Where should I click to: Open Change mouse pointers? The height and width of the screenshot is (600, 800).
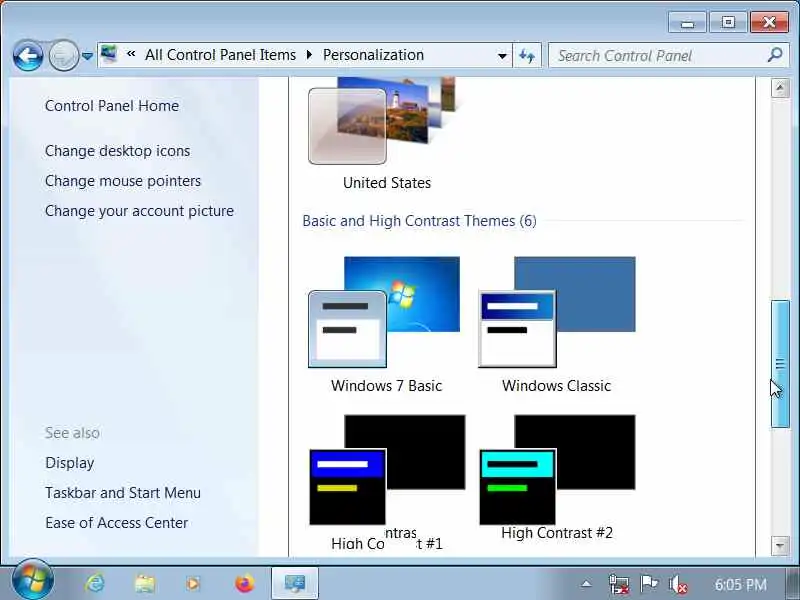coord(123,181)
